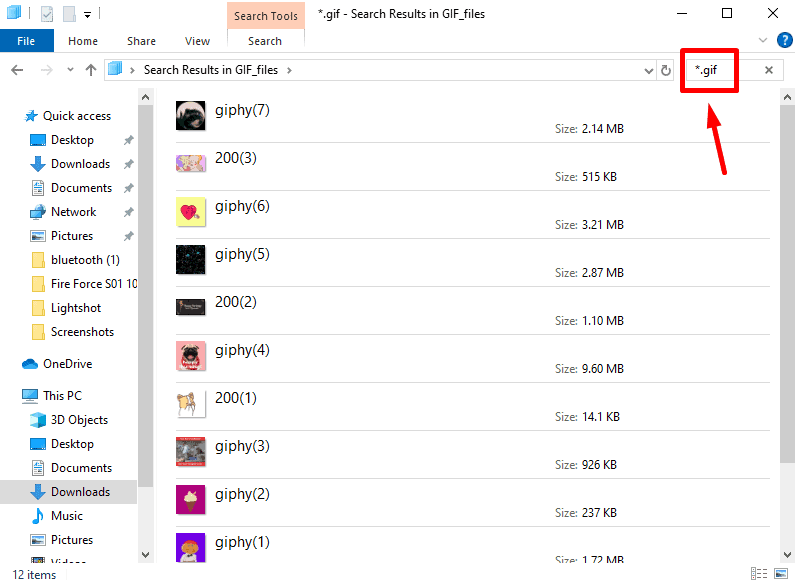Click navigation pane scroll up arrow
This screenshot has height=585, width=795.
click(x=146, y=97)
